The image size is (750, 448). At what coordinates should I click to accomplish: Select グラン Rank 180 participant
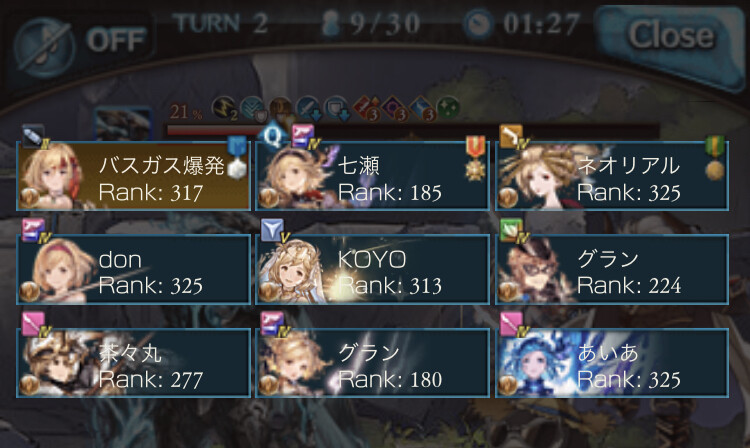tap(372, 362)
